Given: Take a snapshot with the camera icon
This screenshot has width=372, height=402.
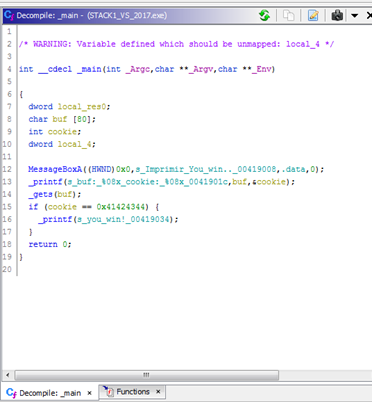Looking at the screenshot, I should [337, 15].
